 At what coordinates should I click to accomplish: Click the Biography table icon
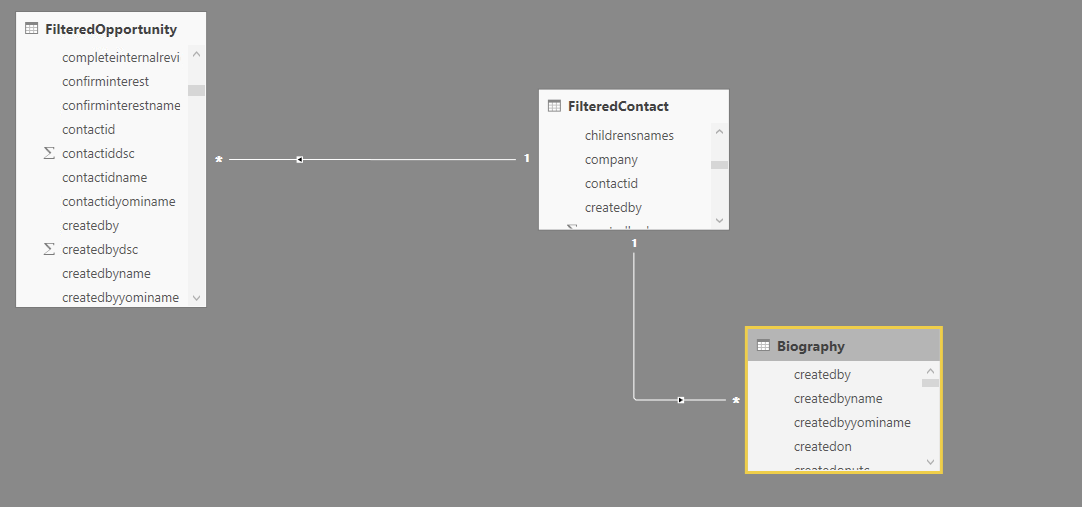(763, 346)
